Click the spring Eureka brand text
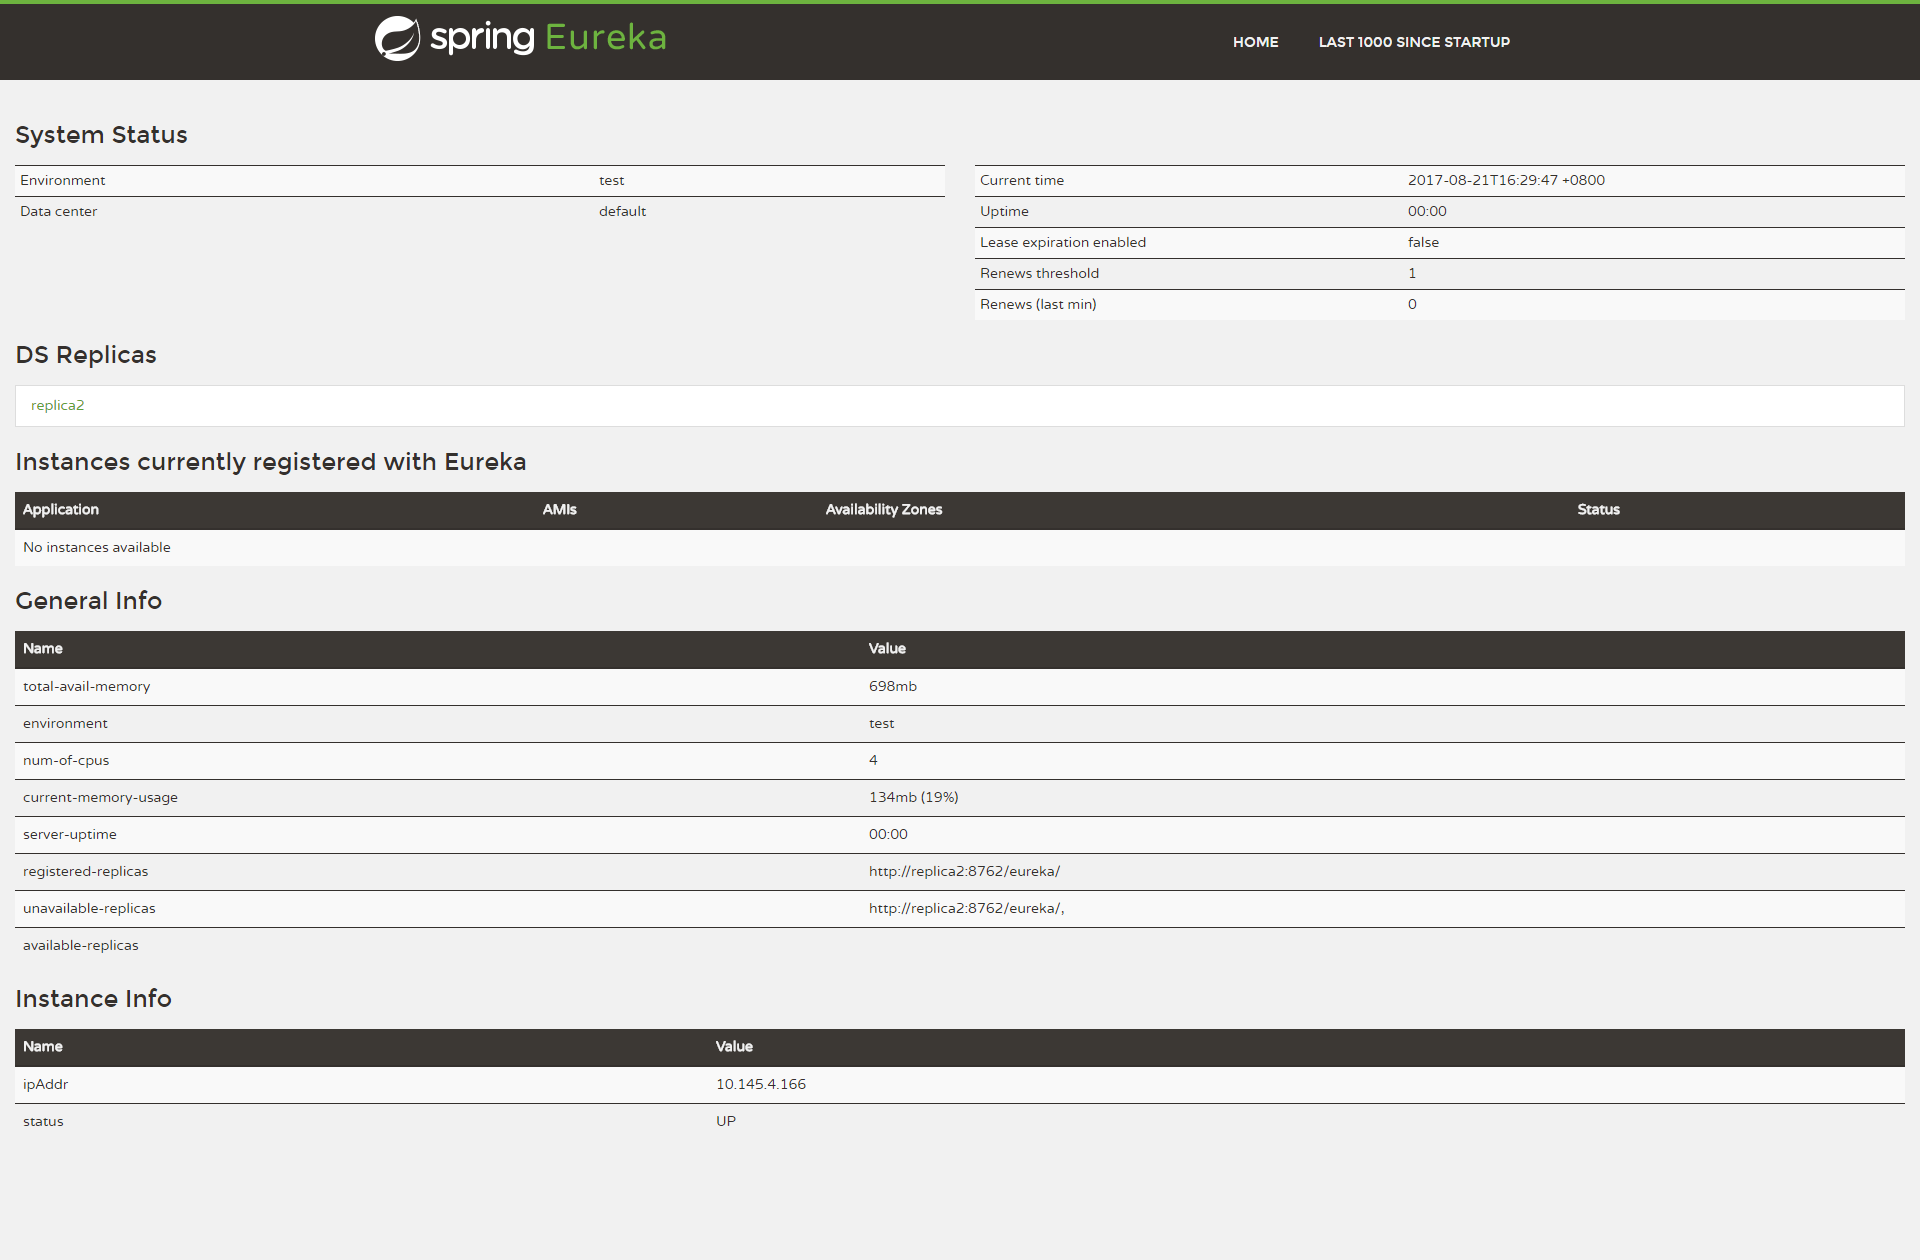 coord(548,38)
